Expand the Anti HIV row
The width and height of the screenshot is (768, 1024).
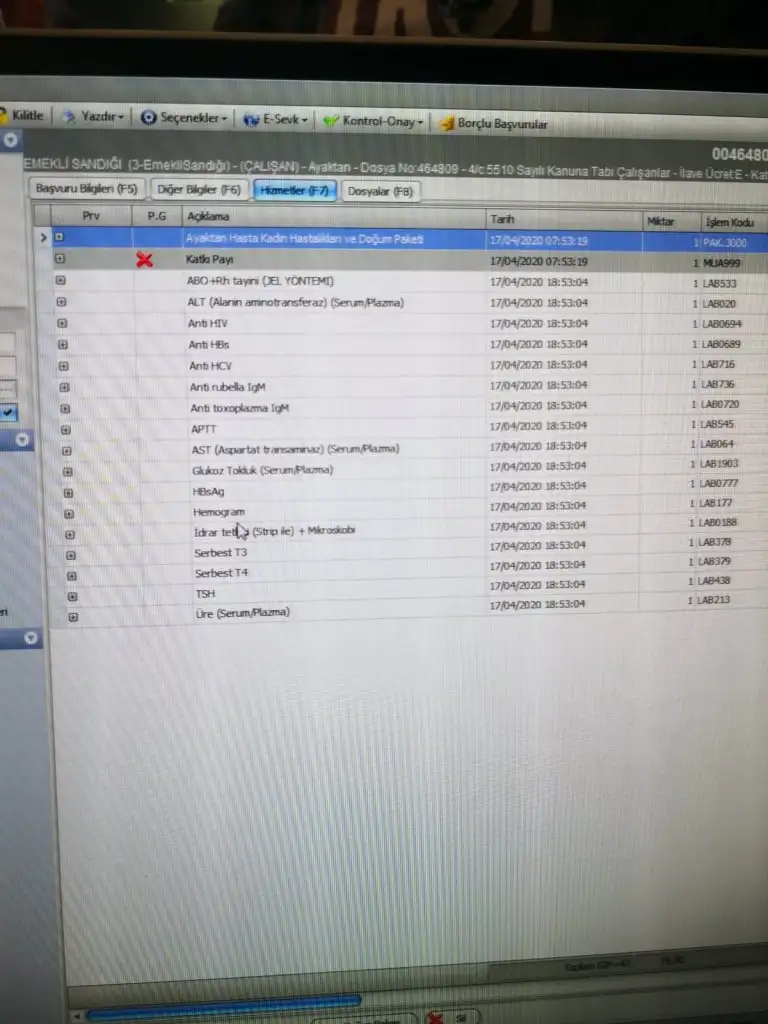coord(62,323)
